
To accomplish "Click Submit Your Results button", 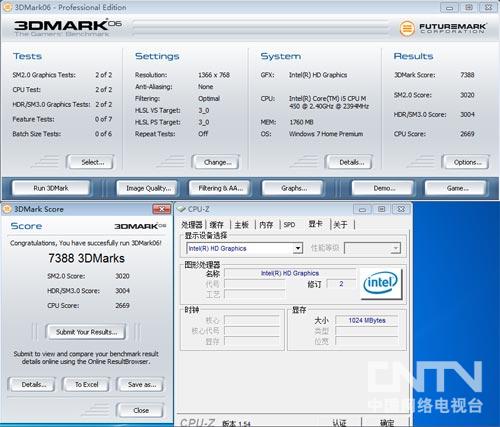I will pyautogui.click(x=86, y=332).
